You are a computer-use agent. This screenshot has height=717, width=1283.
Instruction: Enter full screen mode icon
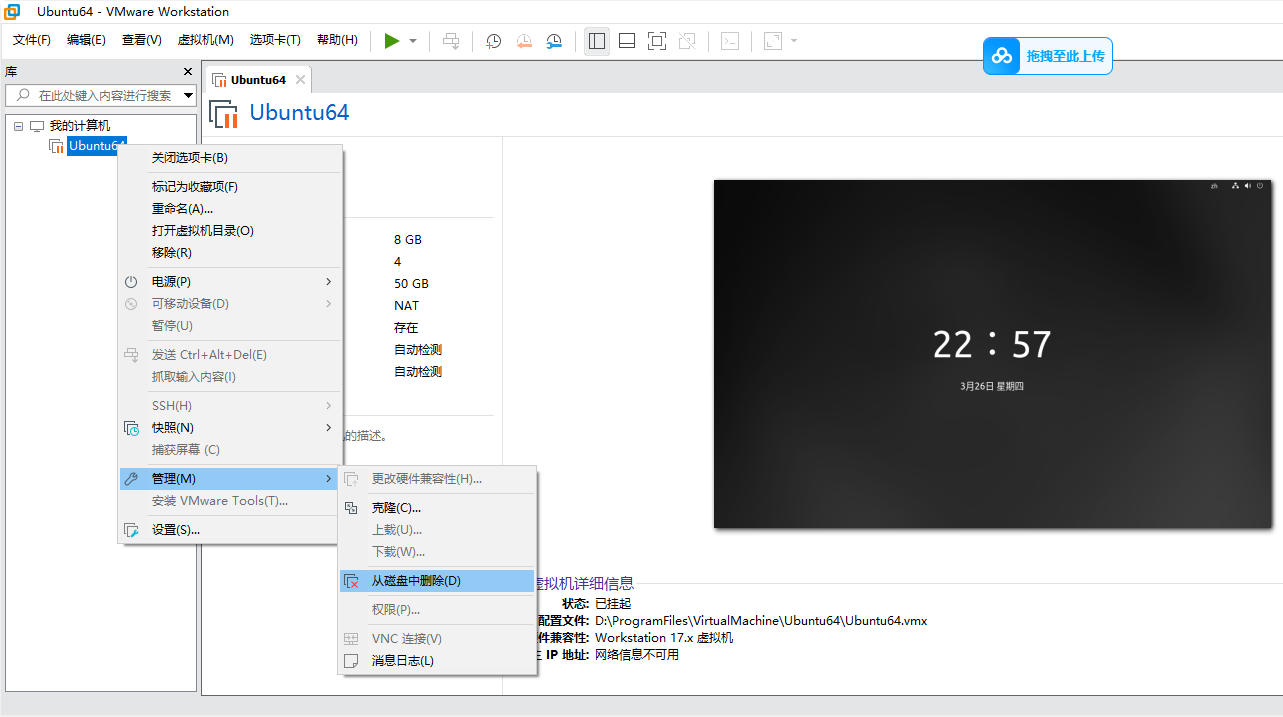pyautogui.click(x=657, y=41)
